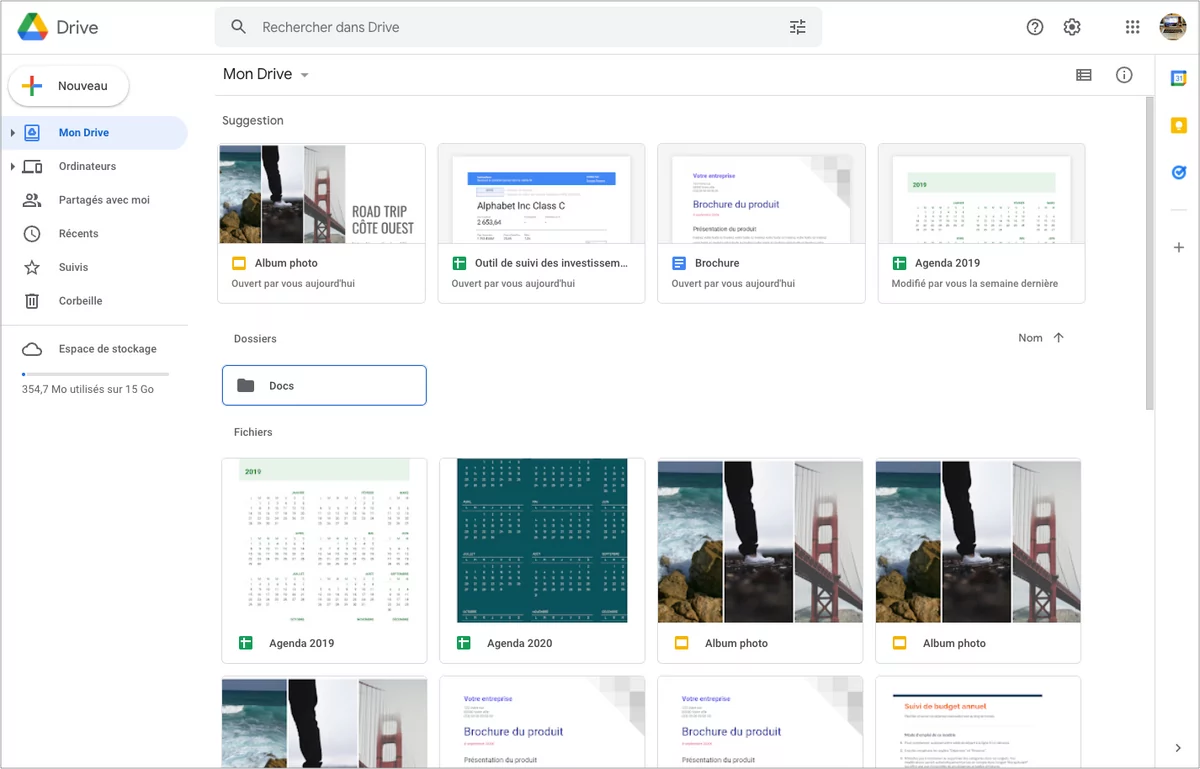Image resolution: width=1200 pixels, height=769 pixels.
Task: Collapse side panel chevron arrow
Action: click(1178, 748)
